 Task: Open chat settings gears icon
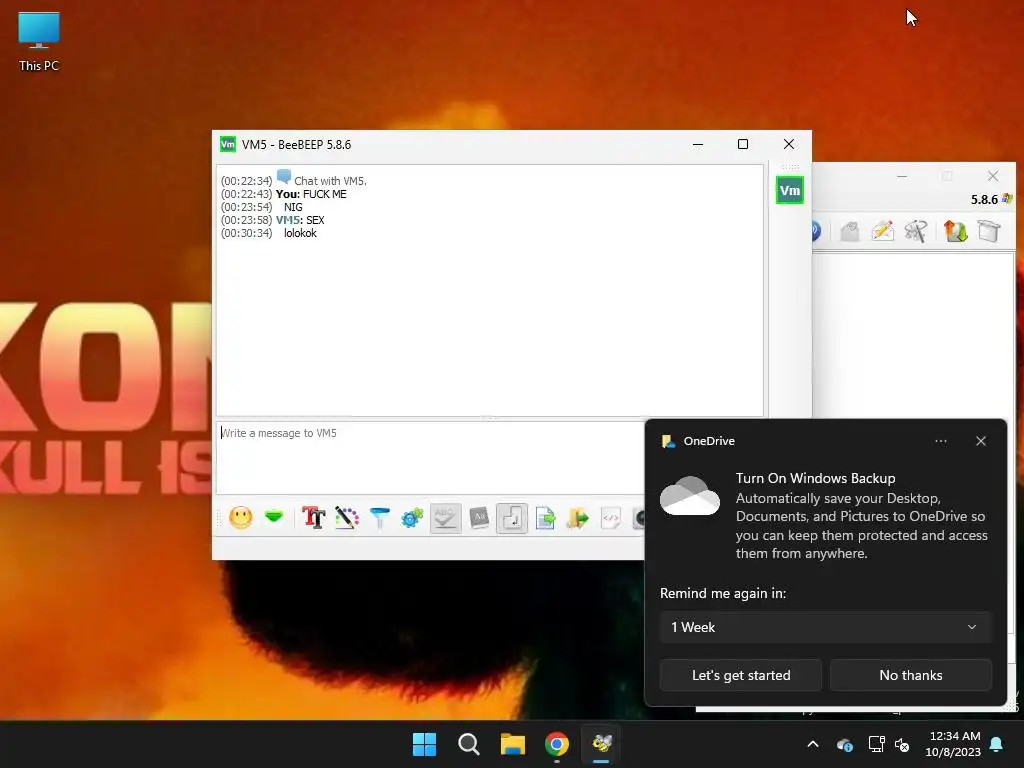(x=412, y=518)
